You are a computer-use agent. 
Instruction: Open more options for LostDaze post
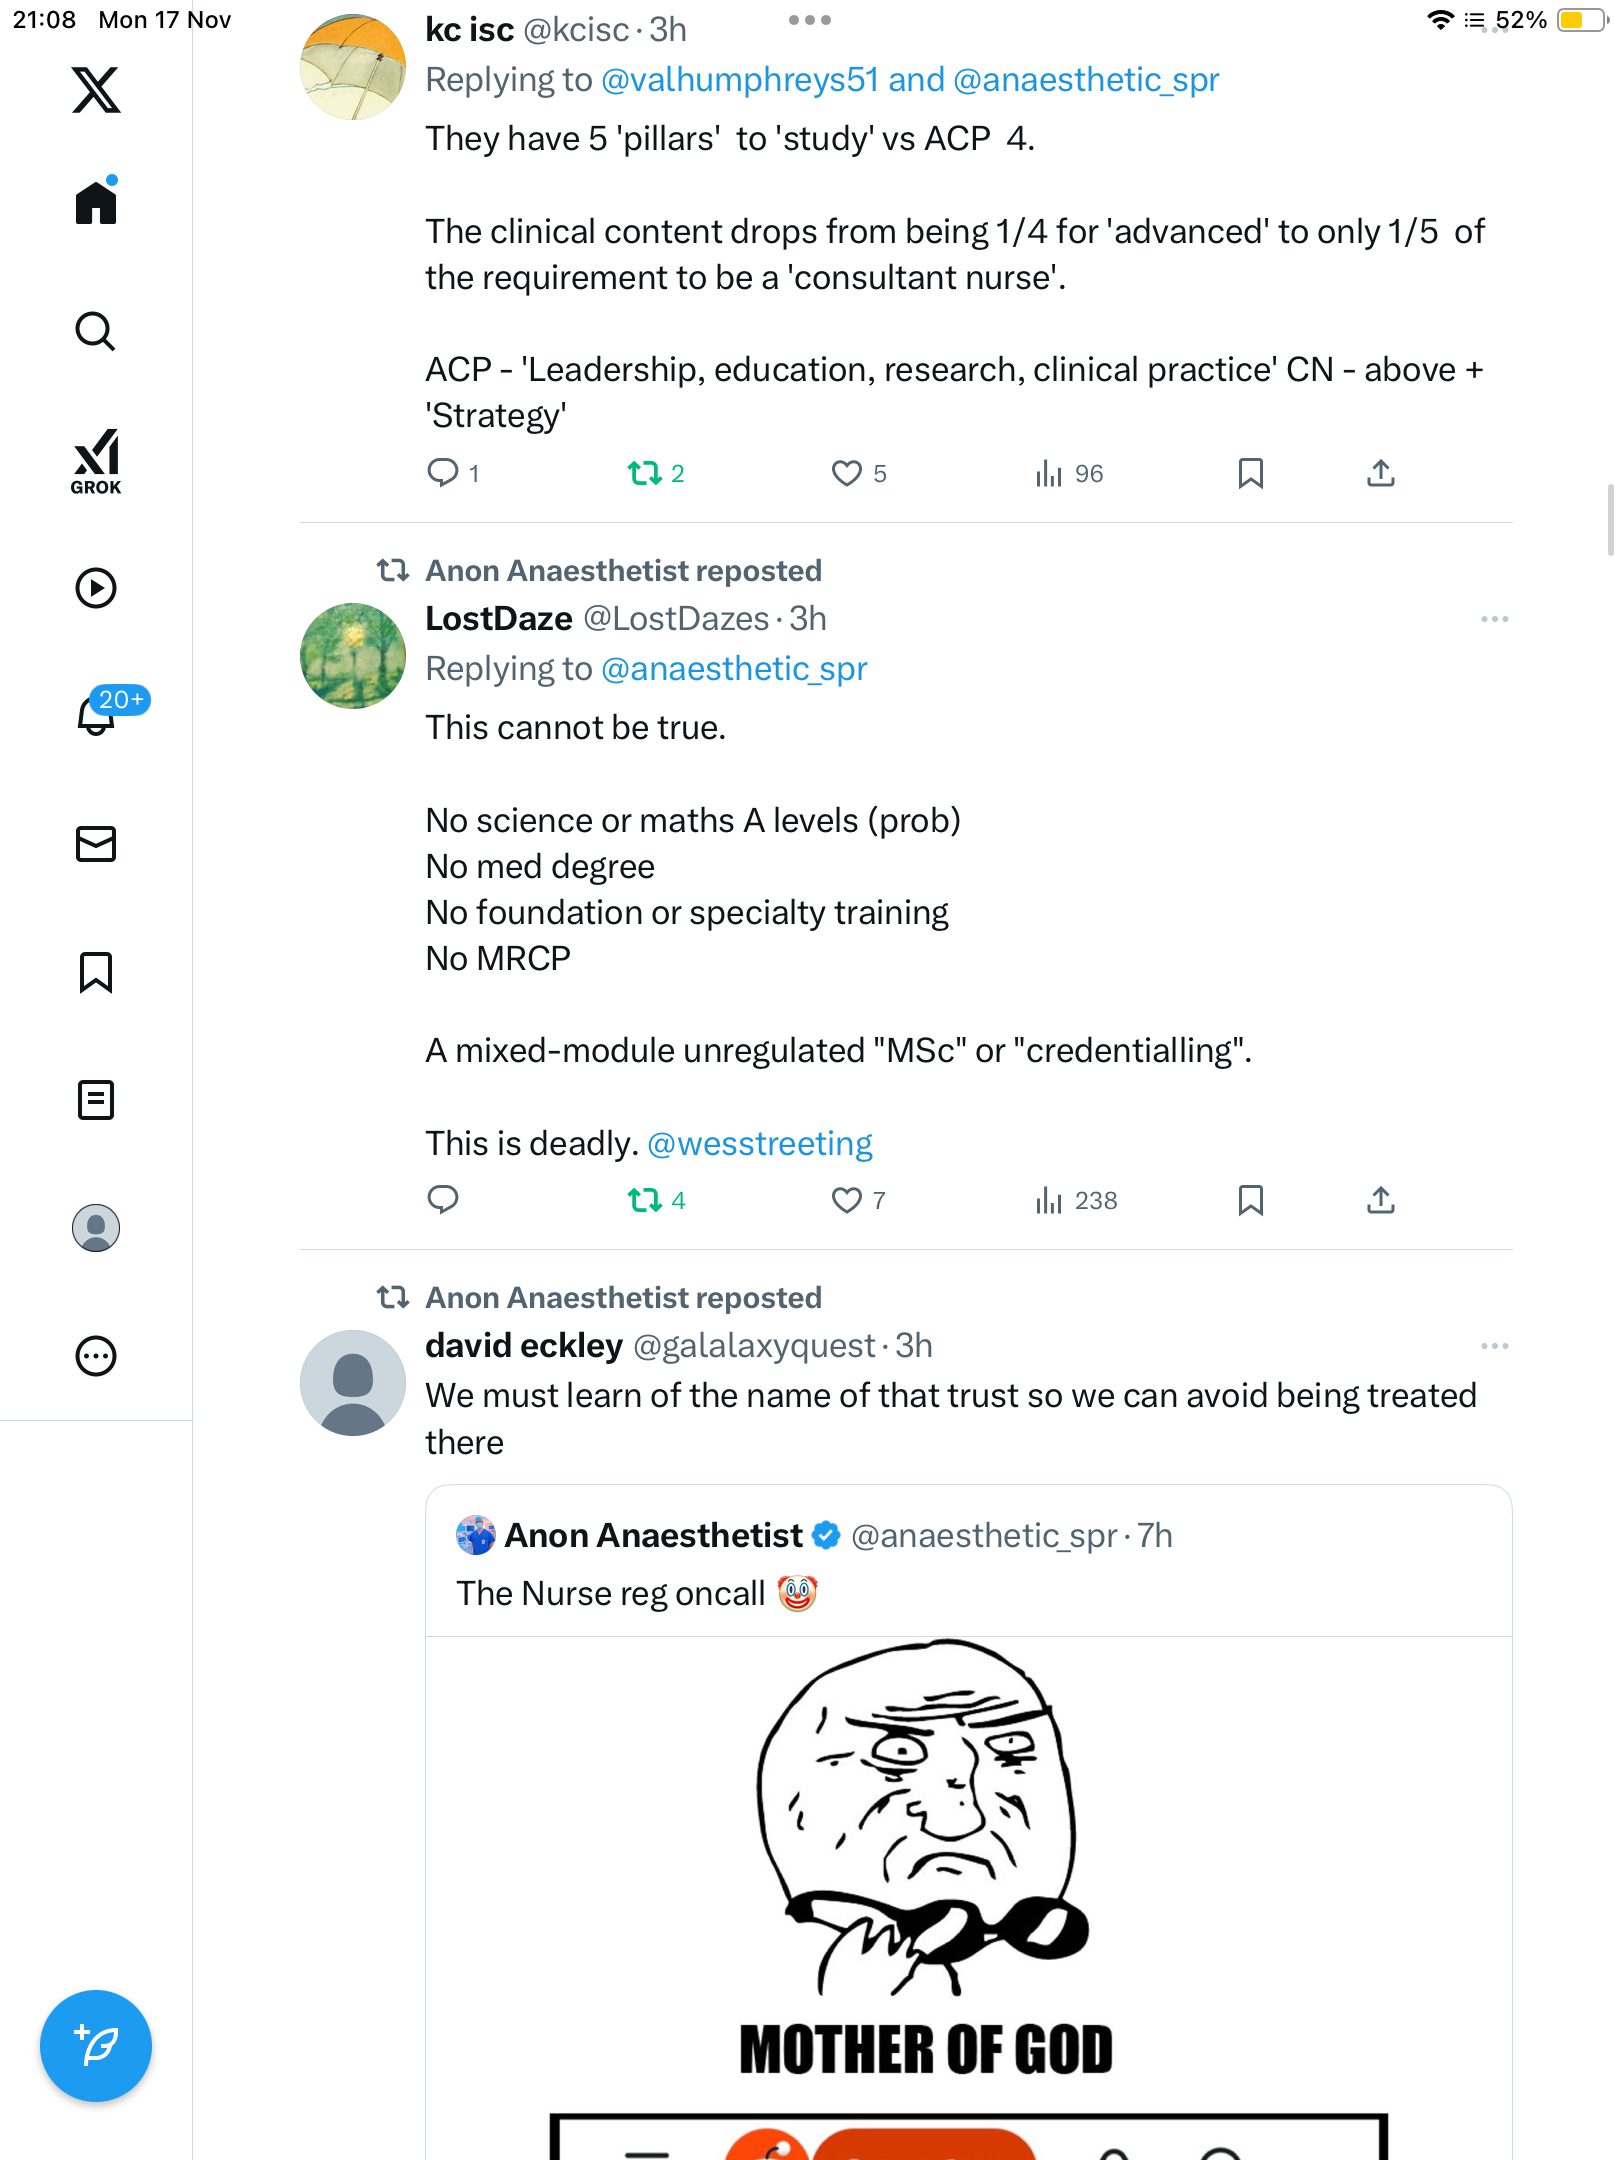[x=1494, y=619]
